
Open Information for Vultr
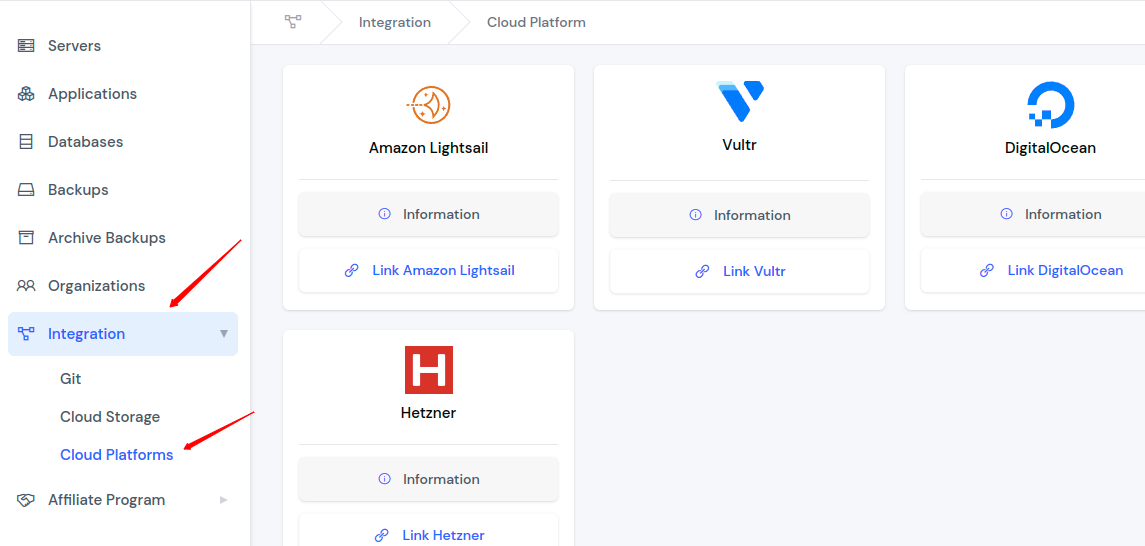click(x=740, y=215)
